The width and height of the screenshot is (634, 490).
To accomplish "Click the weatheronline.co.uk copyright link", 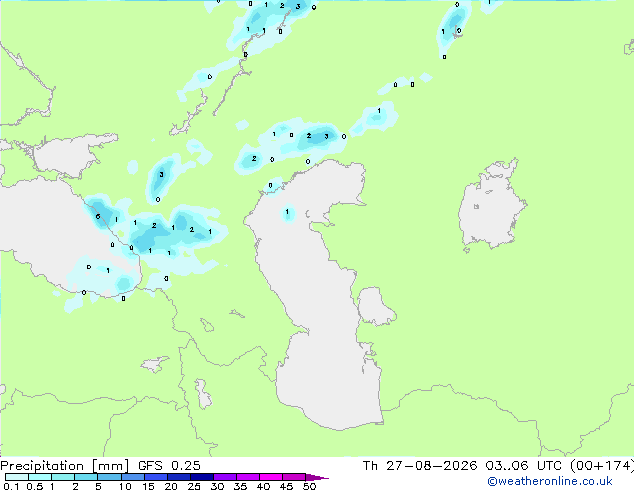I will (x=549, y=481).
